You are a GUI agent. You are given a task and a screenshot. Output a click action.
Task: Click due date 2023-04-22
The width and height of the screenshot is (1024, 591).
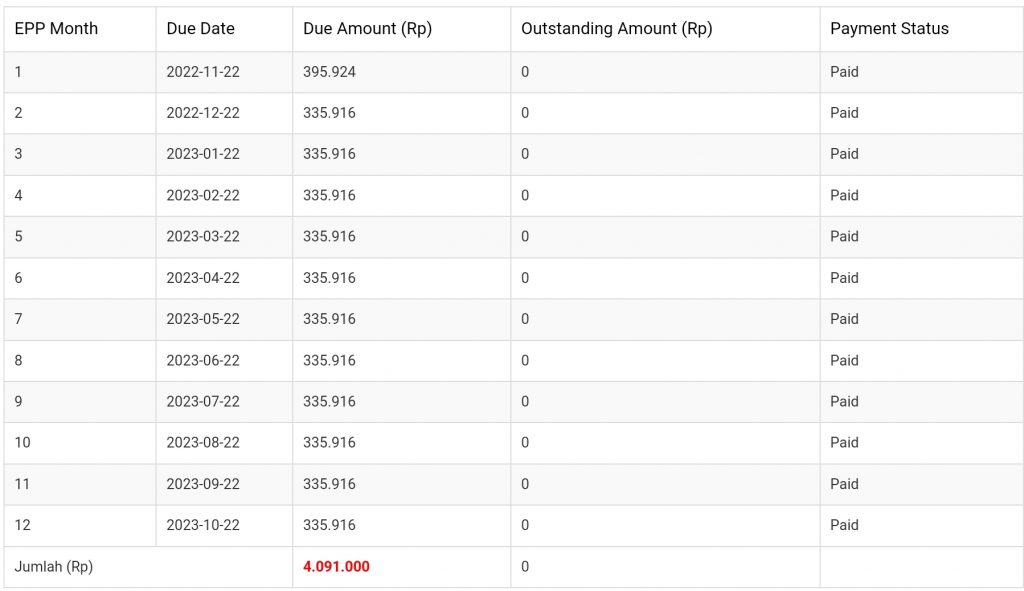203,278
